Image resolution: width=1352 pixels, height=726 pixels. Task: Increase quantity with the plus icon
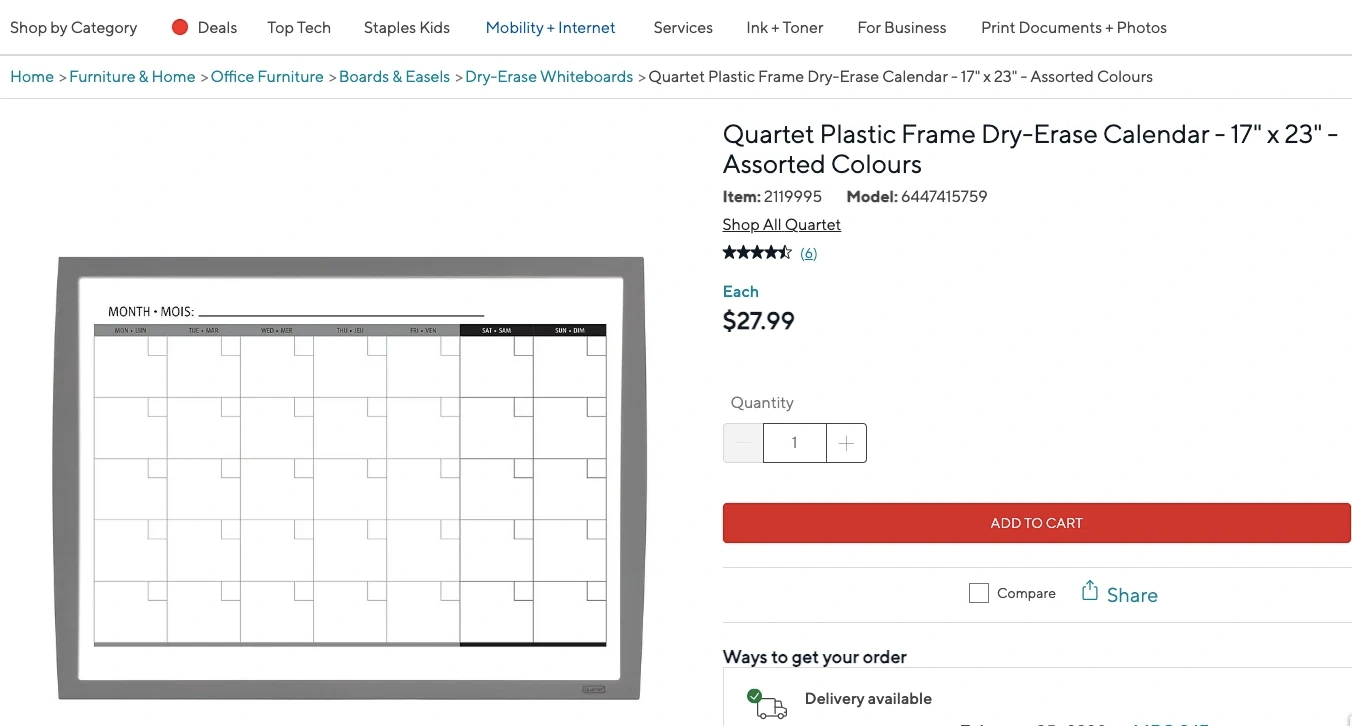coord(846,443)
